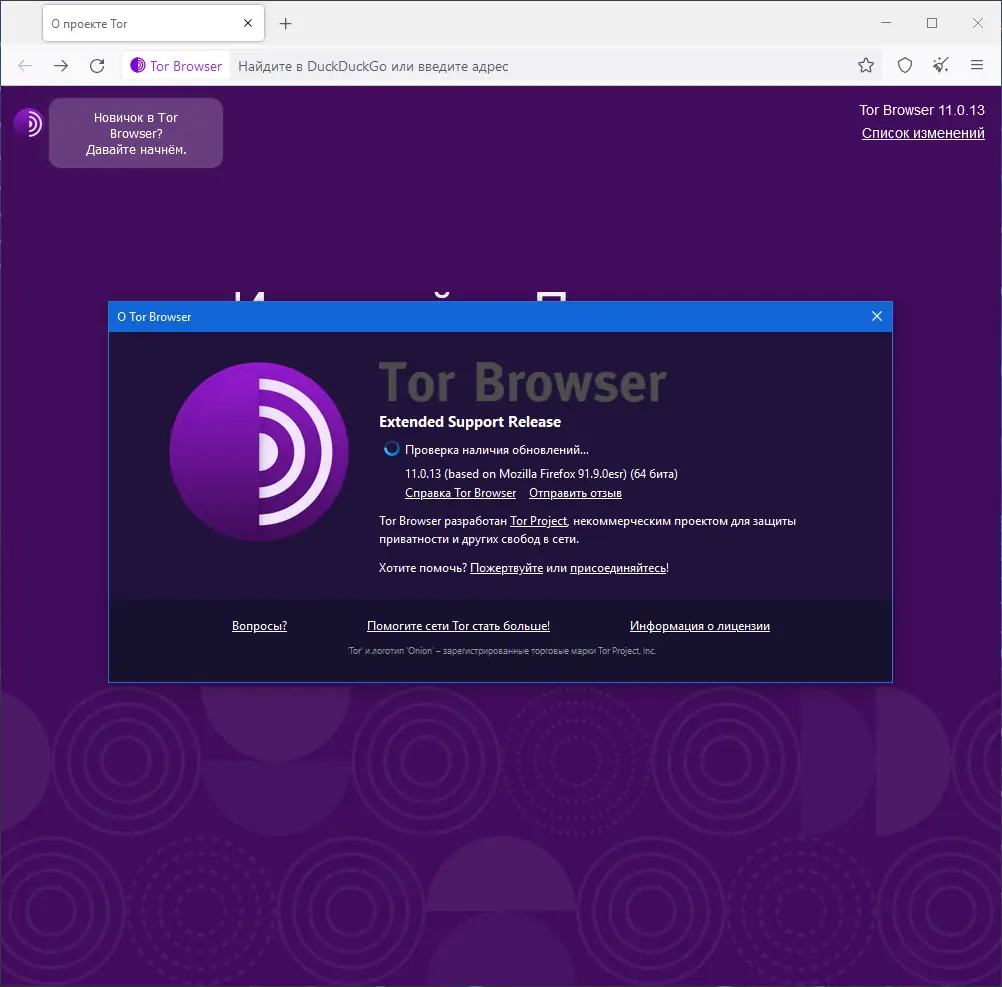1002x987 pixels.
Task: Reload the current page
Action: coord(97,66)
